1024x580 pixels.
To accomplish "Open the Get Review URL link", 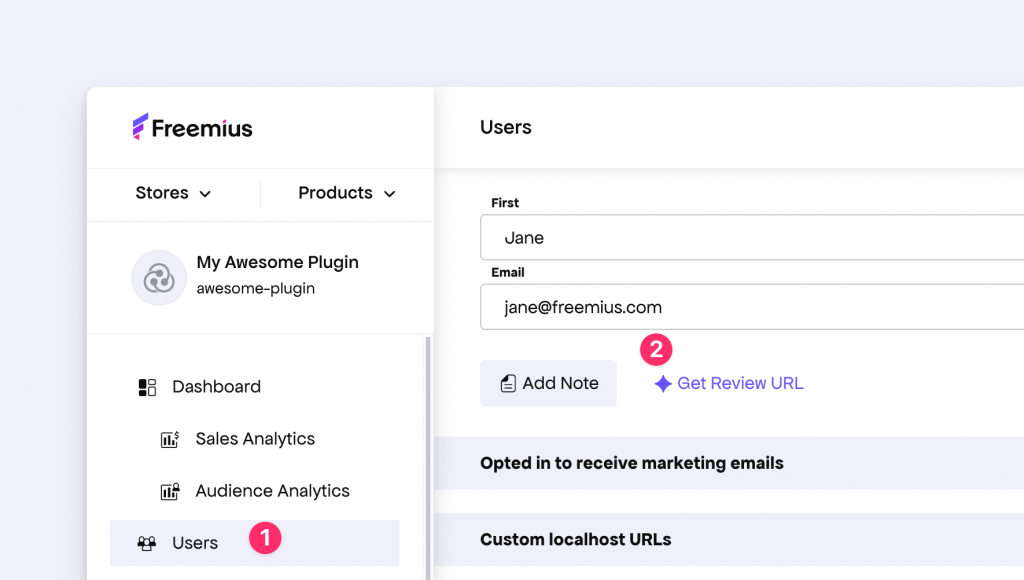I will click(739, 383).
